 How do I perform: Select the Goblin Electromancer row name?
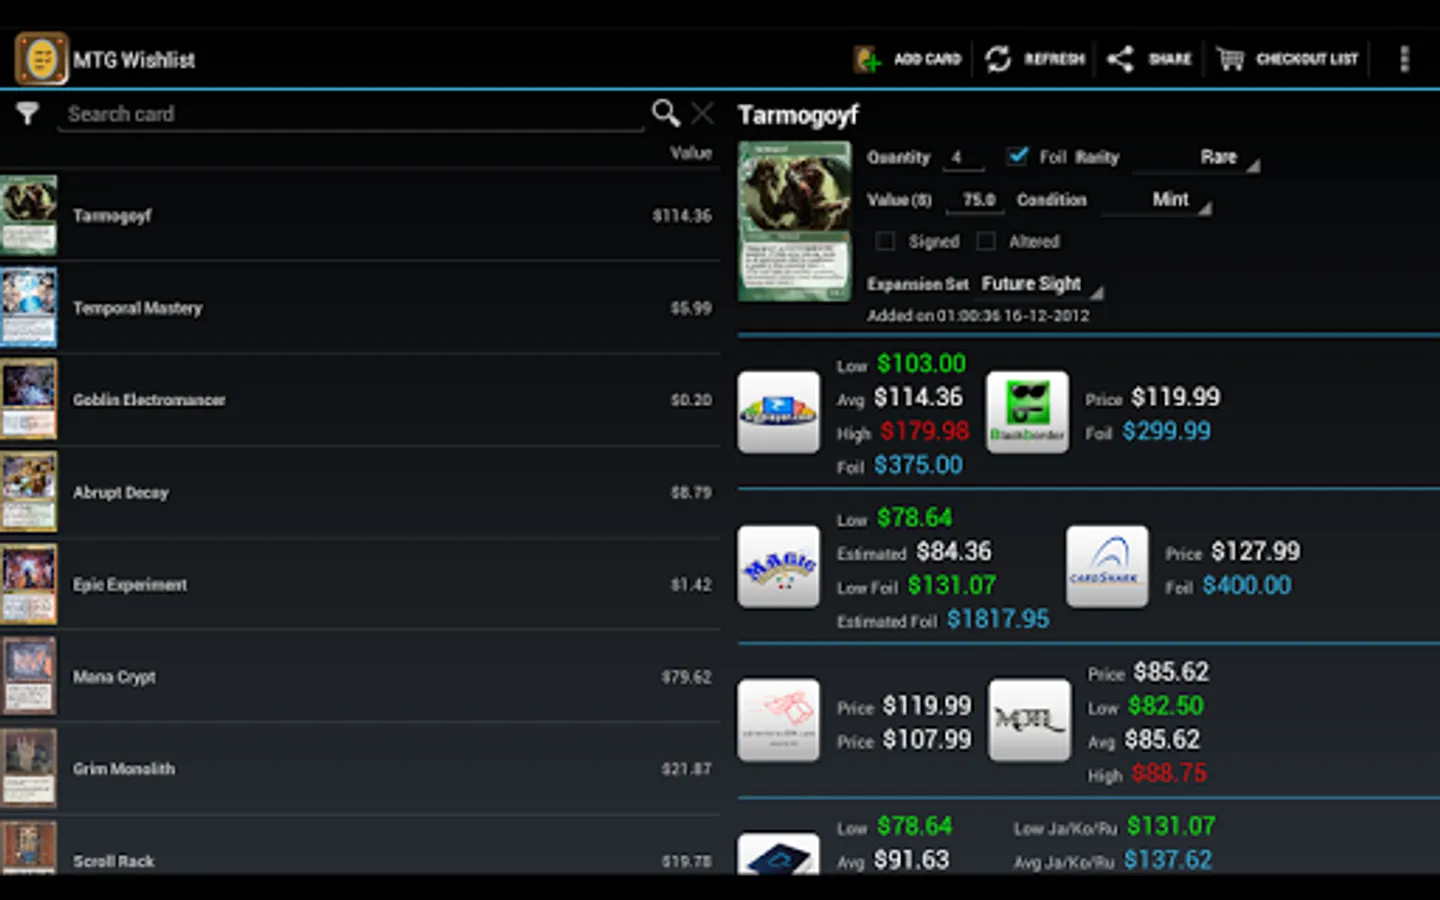coord(149,400)
